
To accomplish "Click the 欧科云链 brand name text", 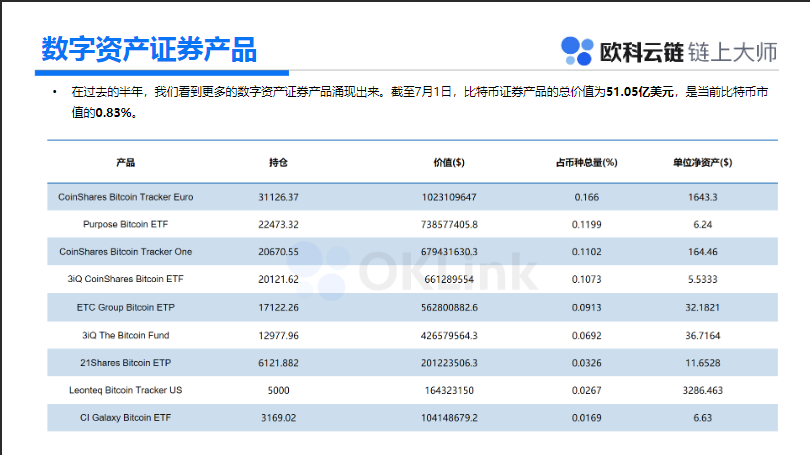I will click(x=641, y=52).
